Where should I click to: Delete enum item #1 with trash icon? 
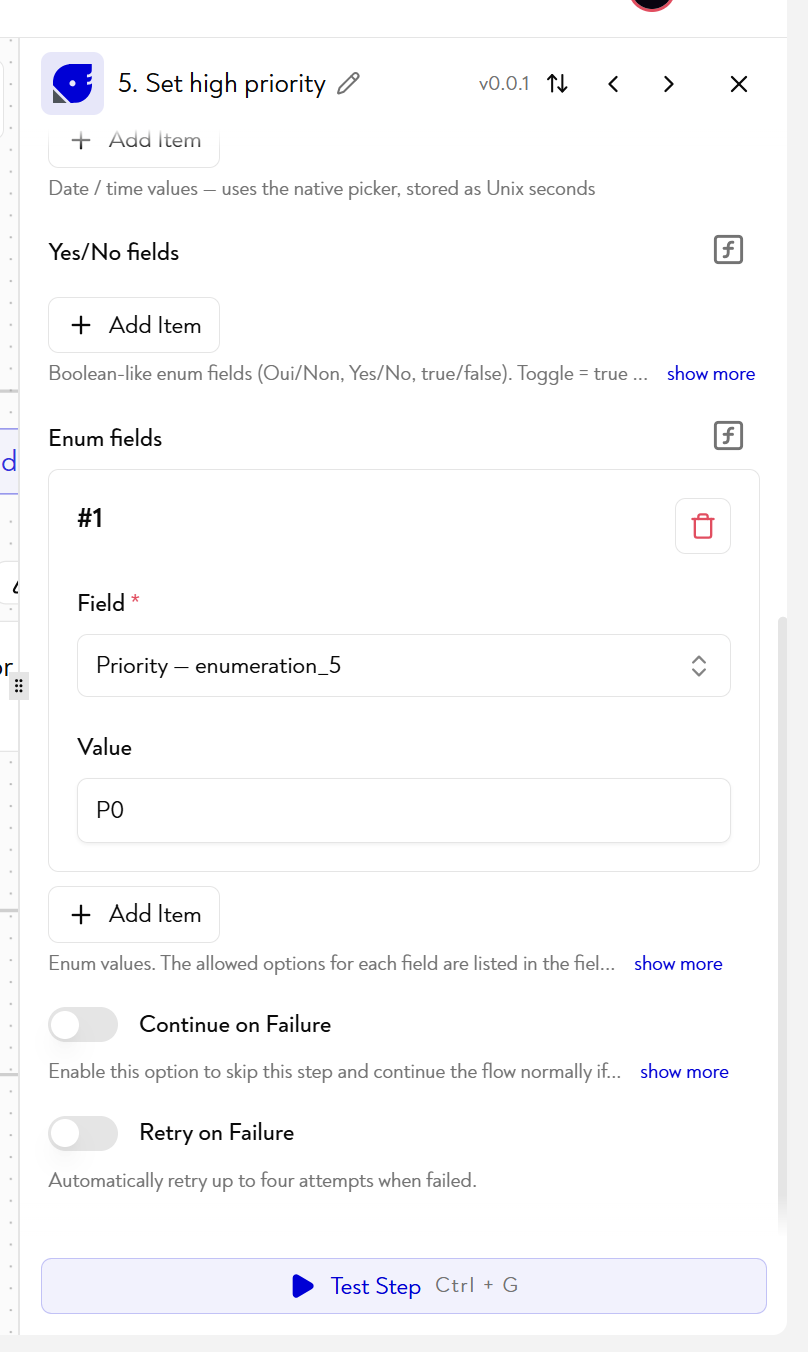703,526
